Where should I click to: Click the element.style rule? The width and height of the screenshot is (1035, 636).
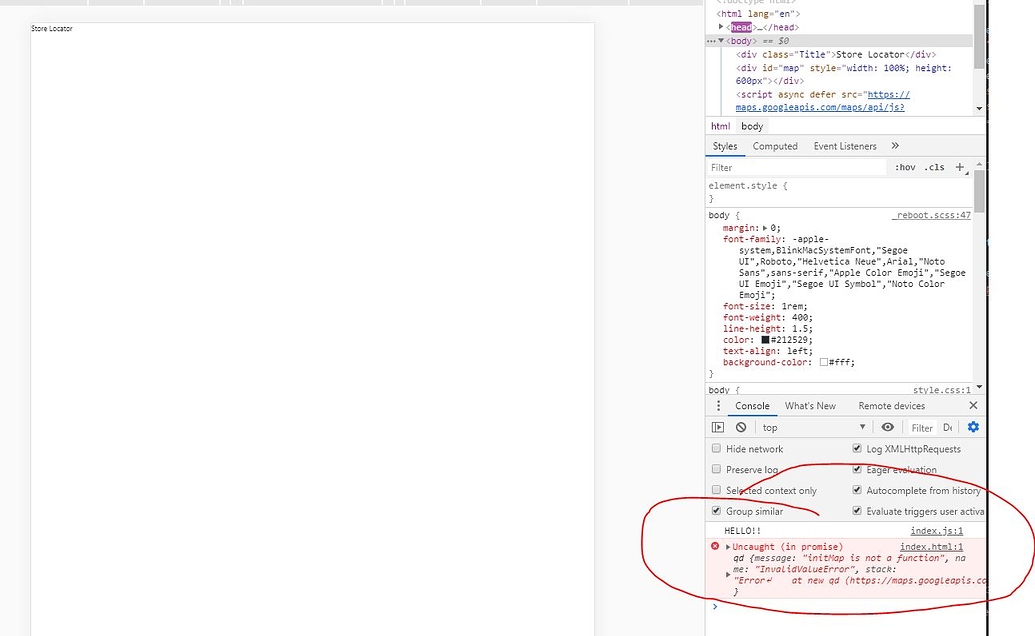coord(748,186)
